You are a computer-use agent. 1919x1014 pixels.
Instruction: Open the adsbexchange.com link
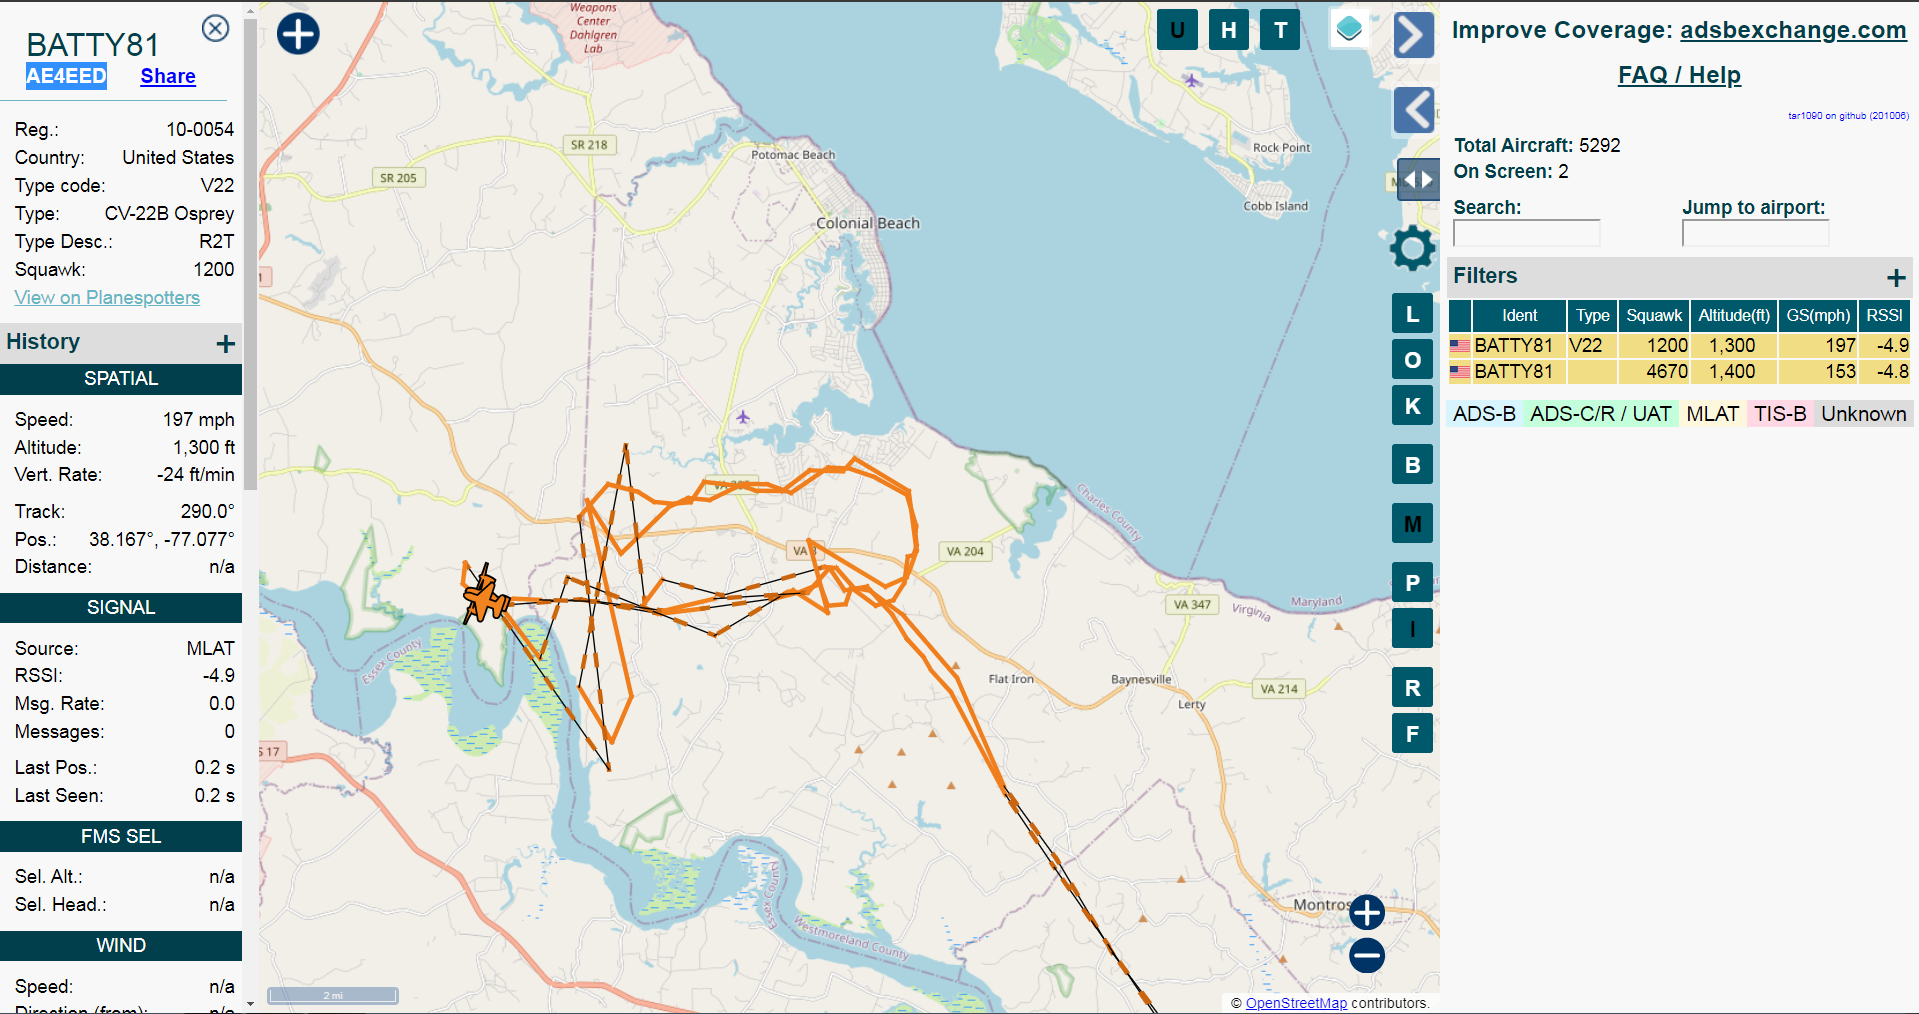click(x=1793, y=30)
